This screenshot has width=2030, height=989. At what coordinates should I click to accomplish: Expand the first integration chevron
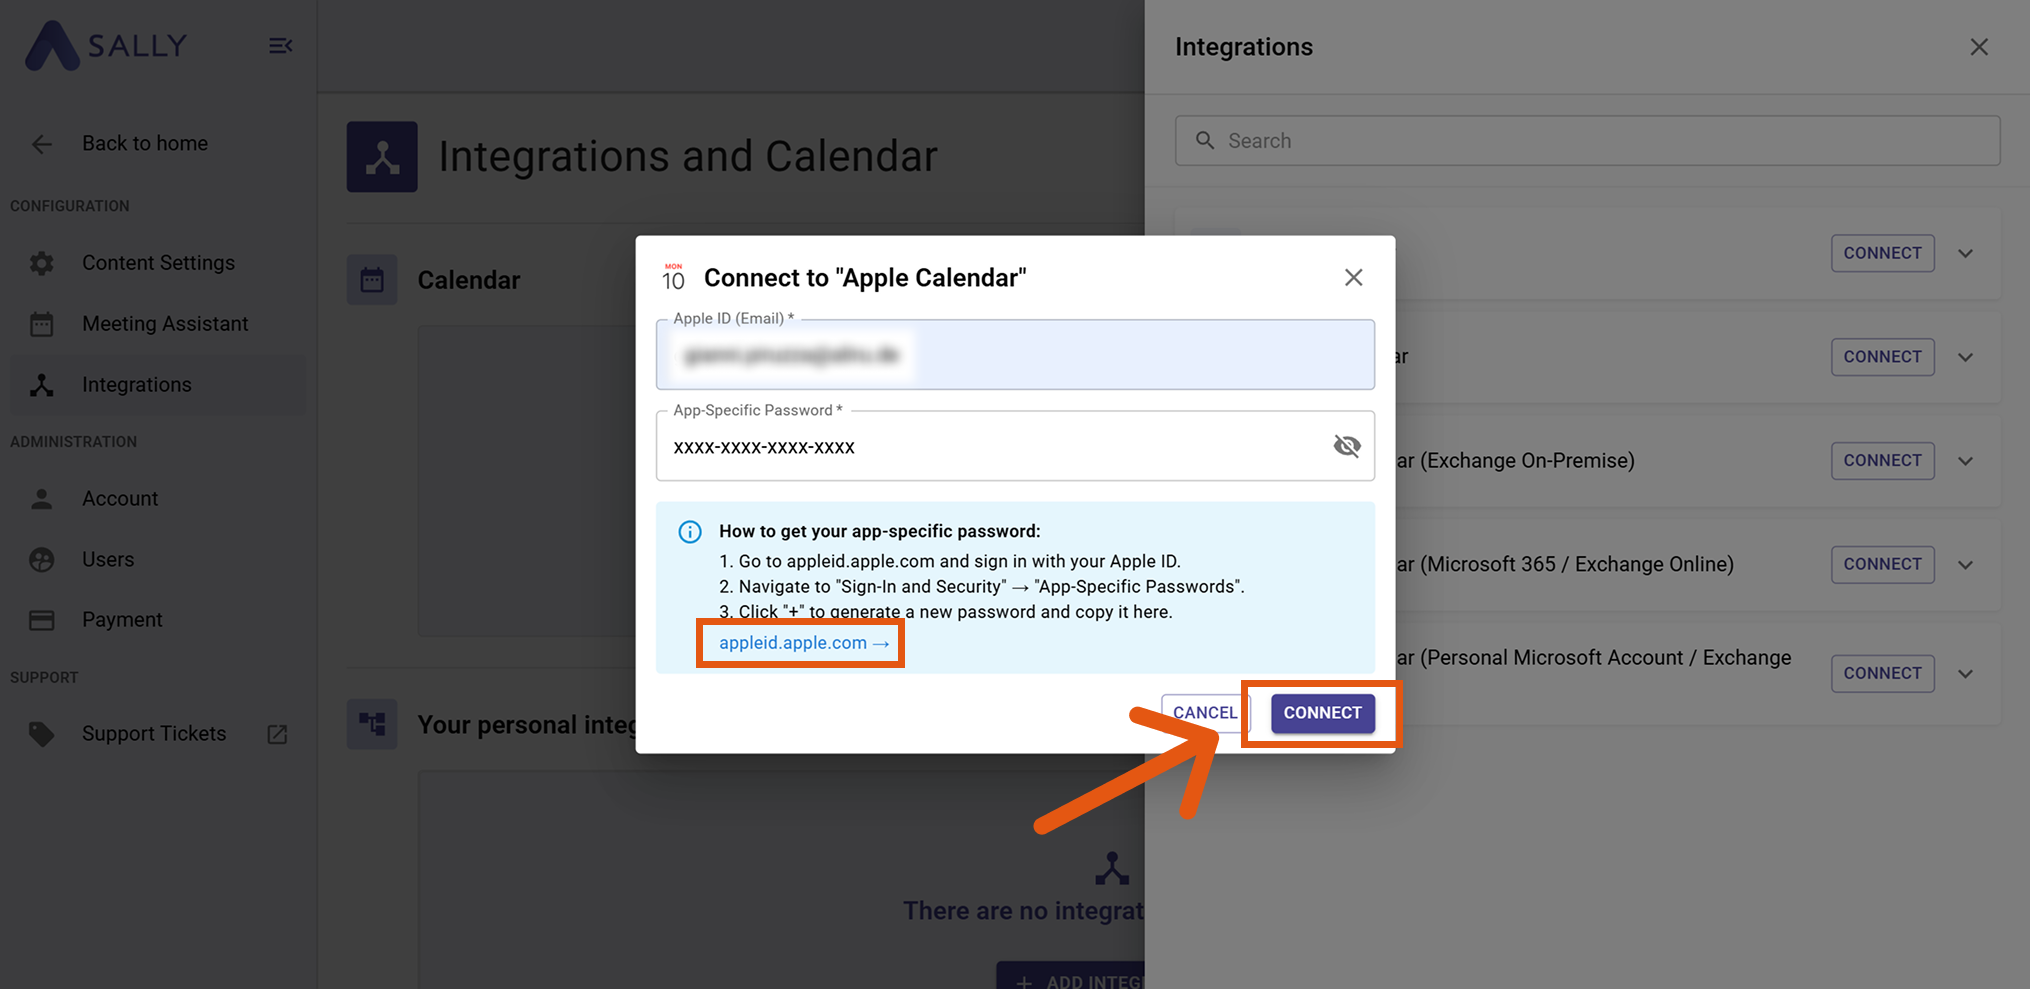tap(1965, 254)
